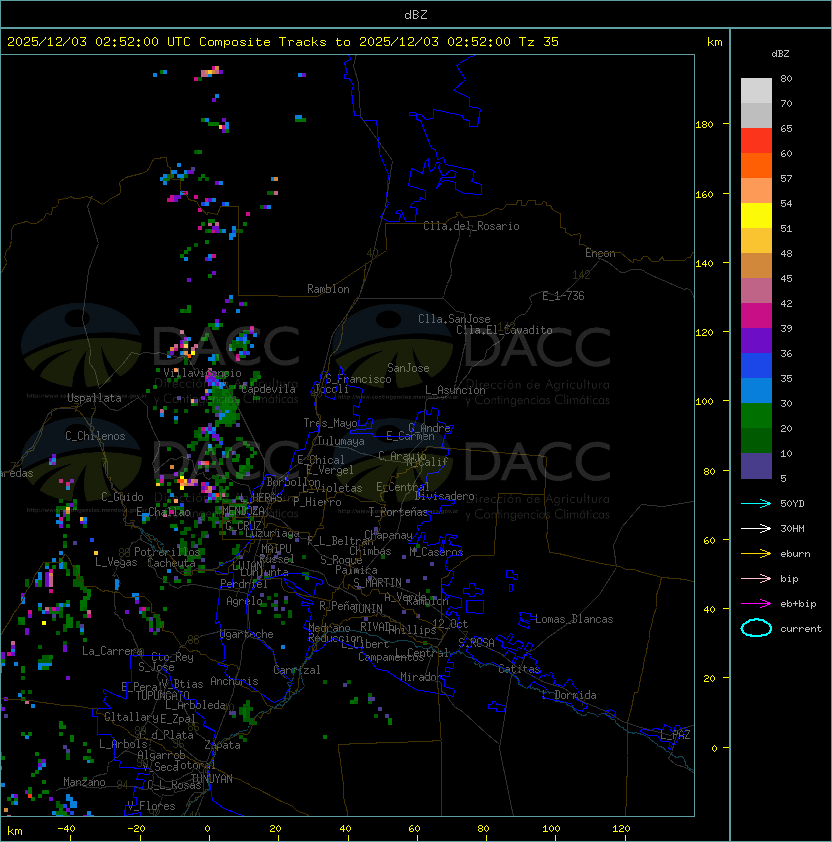The width and height of the screenshot is (832, 842).
Task: Click the Ugarteche map label
Action: click(247, 634)
